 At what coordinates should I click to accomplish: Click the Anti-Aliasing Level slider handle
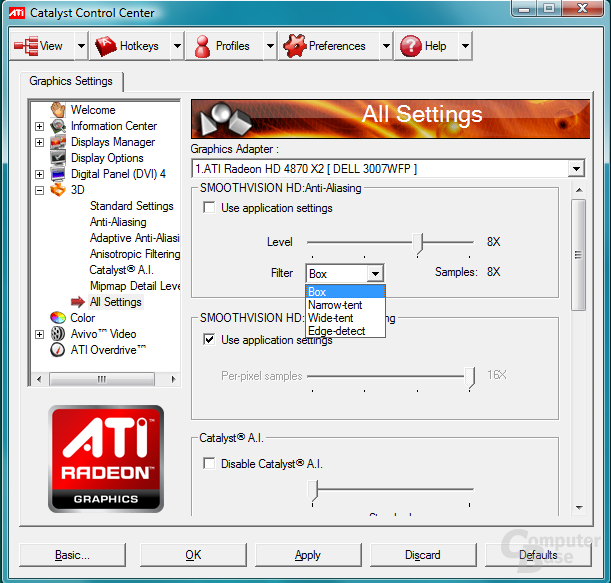click(x=418, y=244)
